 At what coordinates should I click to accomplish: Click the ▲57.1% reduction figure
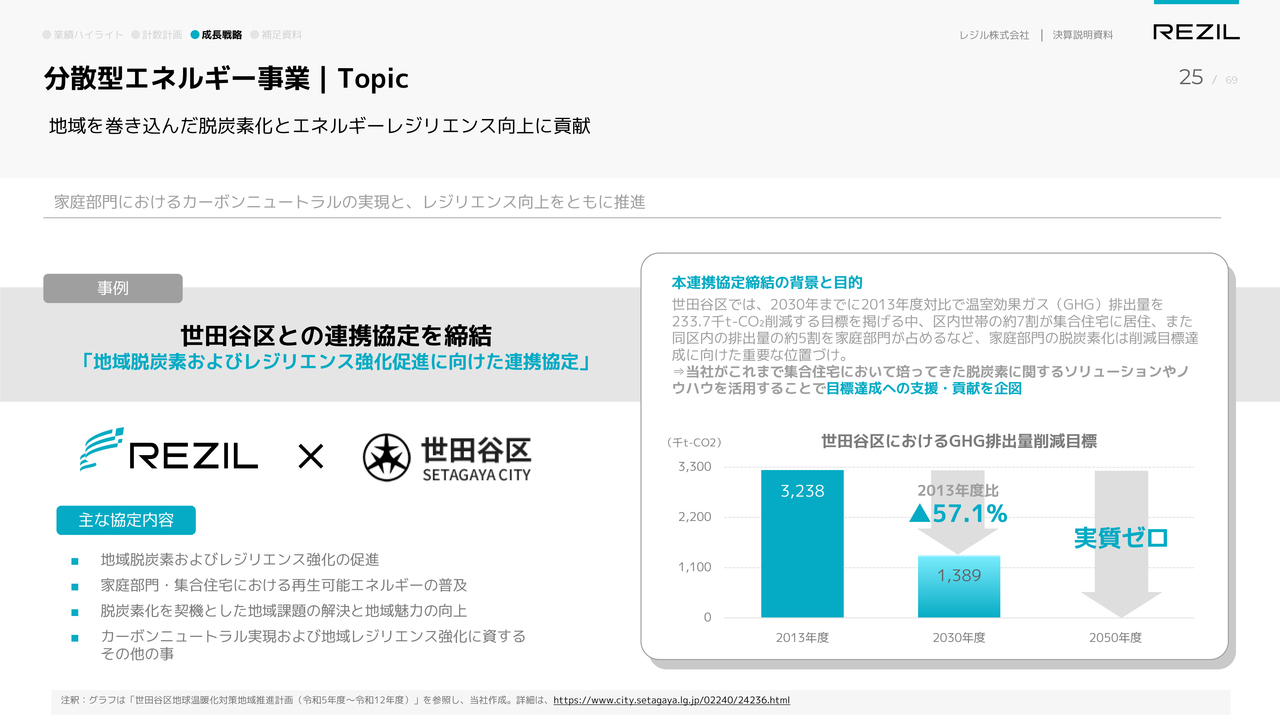[958, 514]
